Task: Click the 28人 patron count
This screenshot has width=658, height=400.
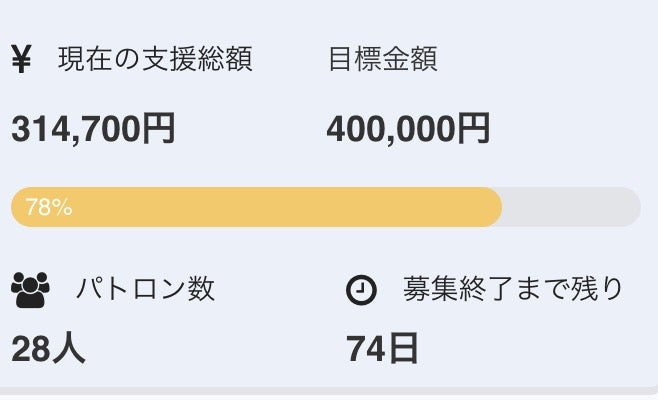Action: (48, 349)
